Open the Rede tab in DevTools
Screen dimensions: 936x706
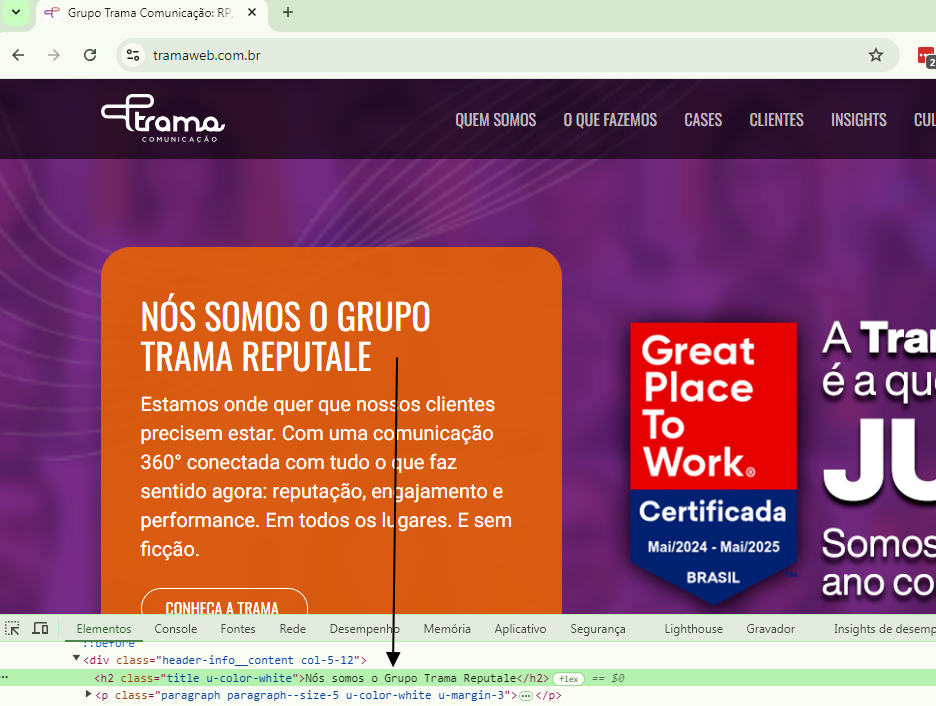coord(292,629)
